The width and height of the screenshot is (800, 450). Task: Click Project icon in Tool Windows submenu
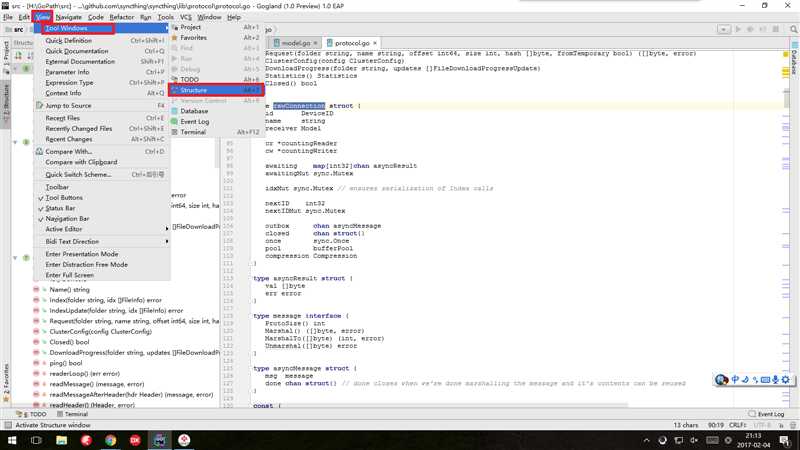pyautogui.click(x=174, y=27)
